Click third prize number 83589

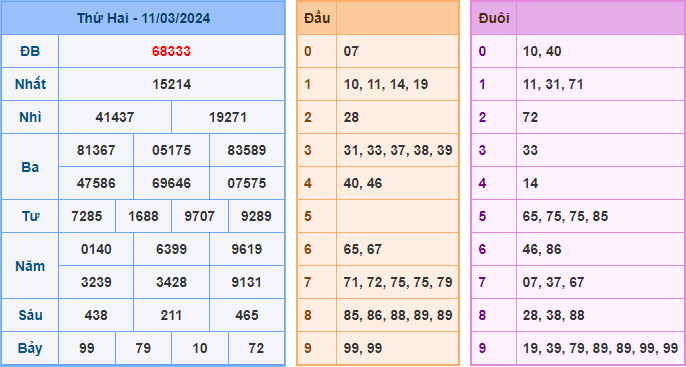247,150
